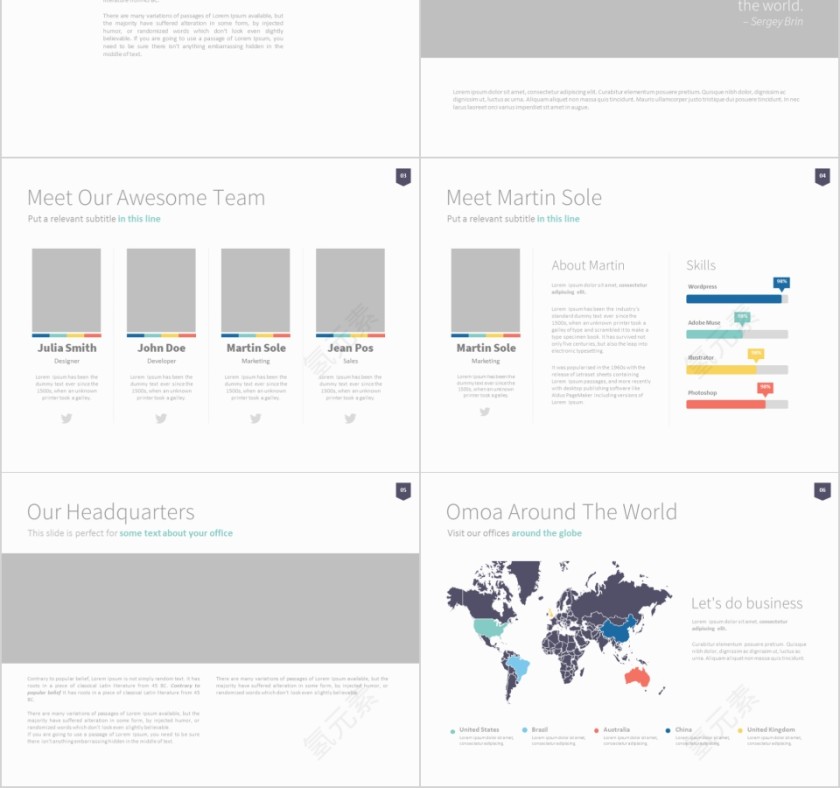Click the Twitter icon under John Doe
Viewport: 840px width, 788px height.
click(161, 419)
